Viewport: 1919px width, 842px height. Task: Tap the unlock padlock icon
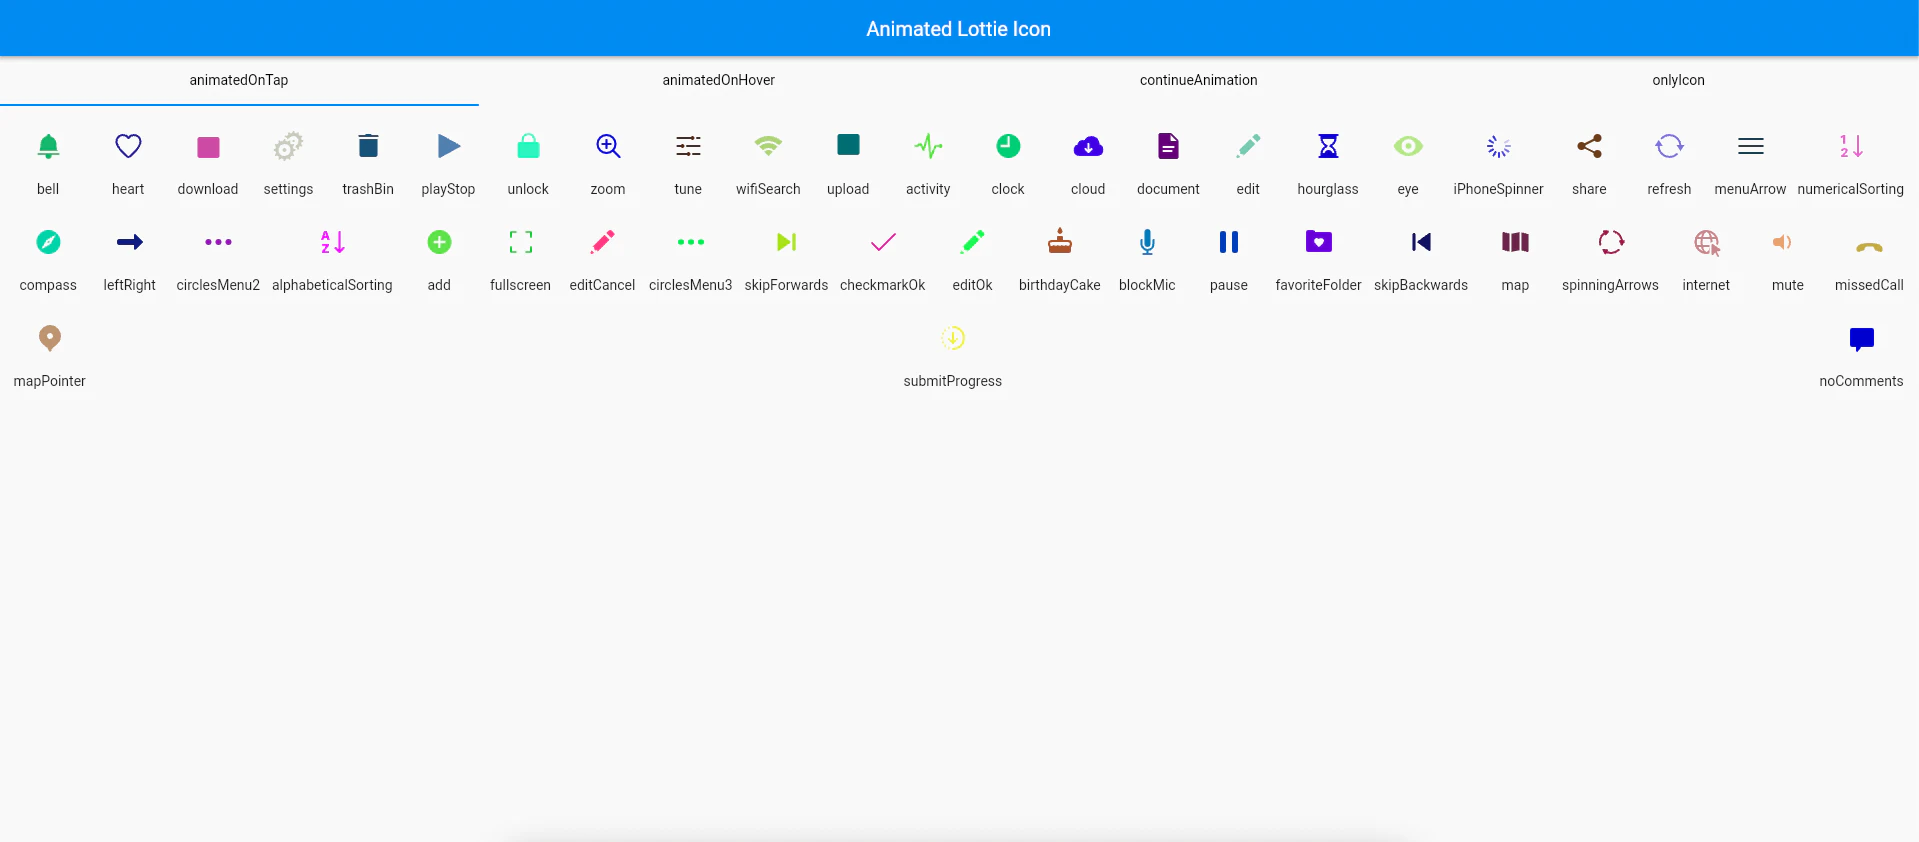528,146
